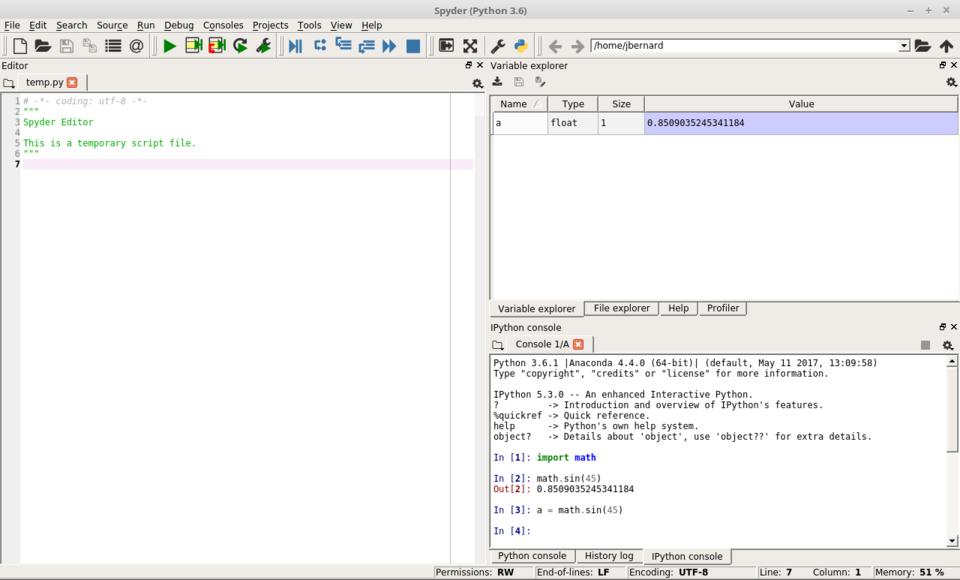
Task: Stop debugging with the blue square icon
Action: click(x=413, y=46)
